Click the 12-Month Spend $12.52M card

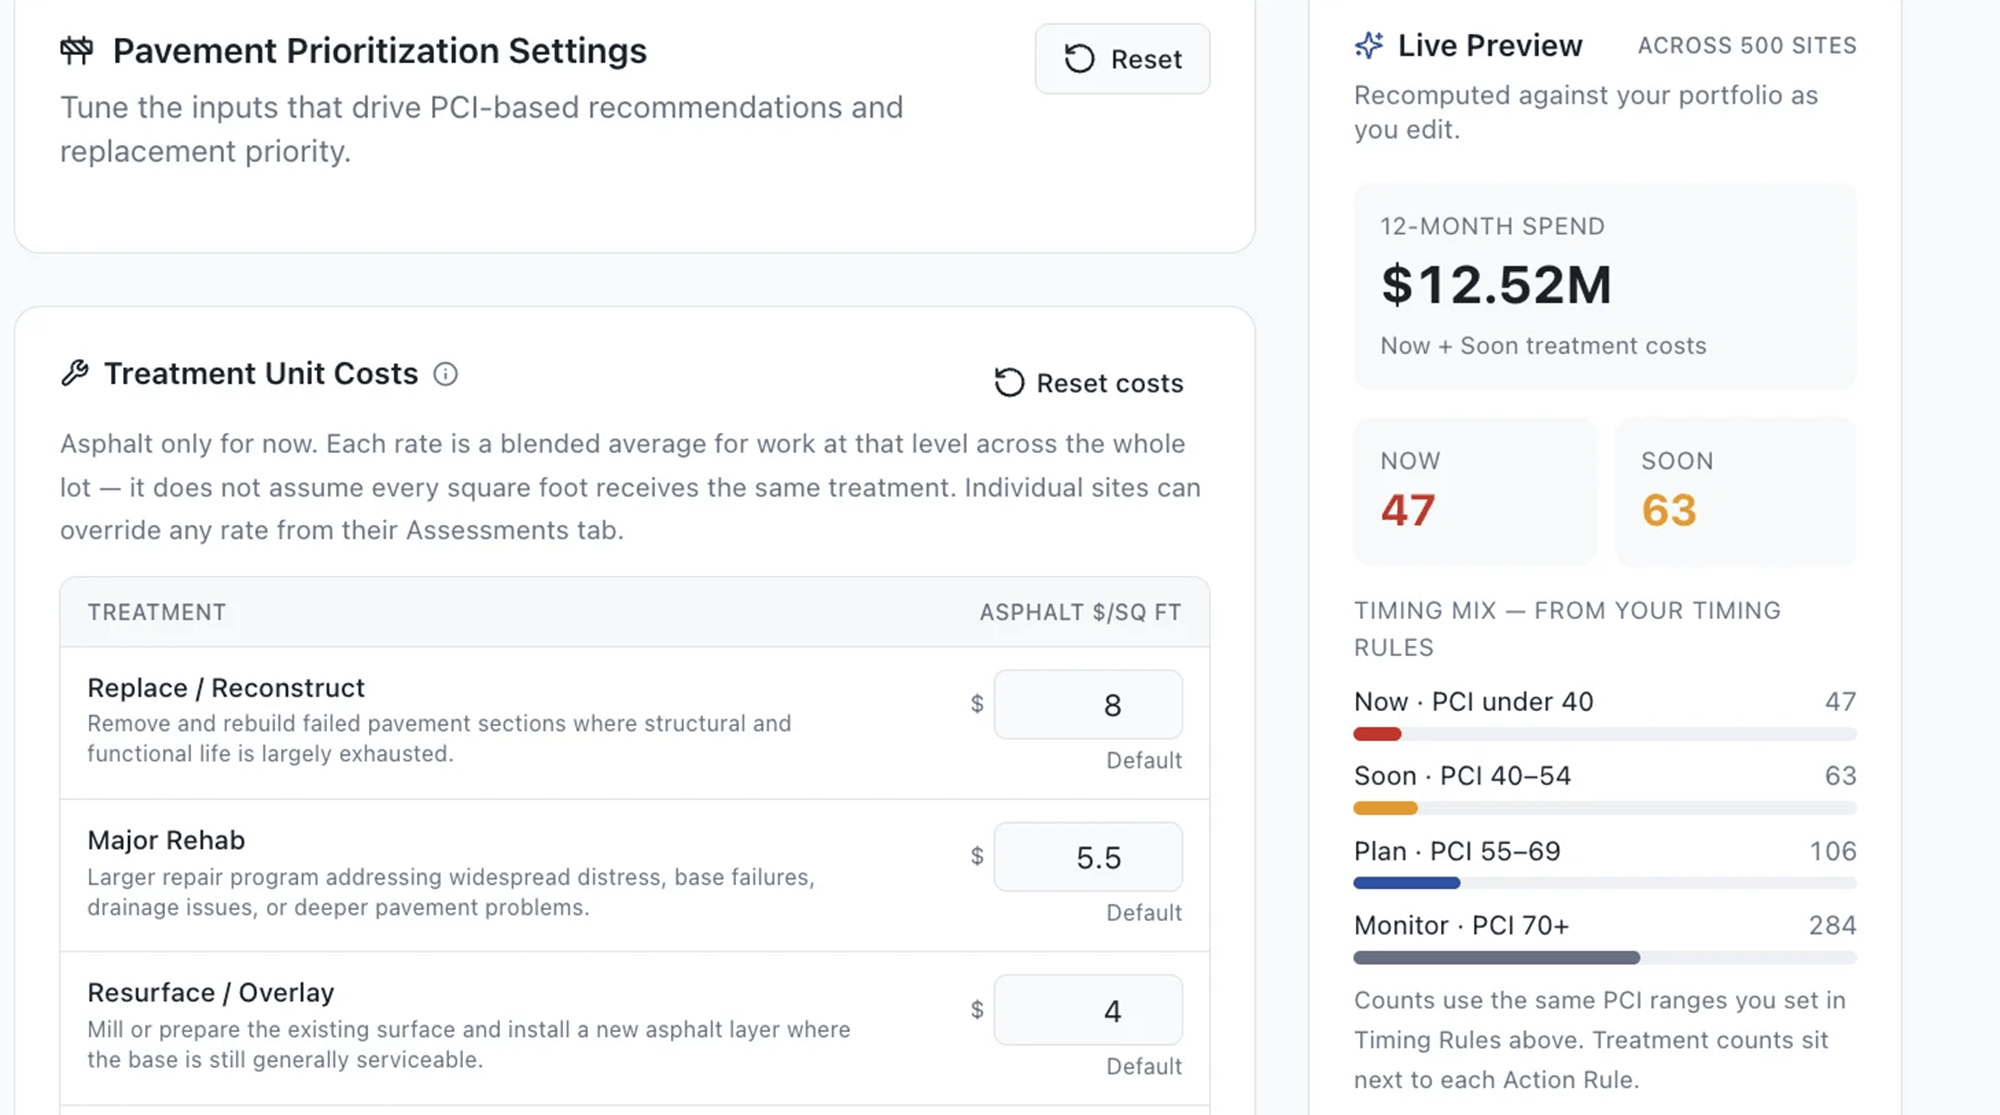(x=1605, y=287)
